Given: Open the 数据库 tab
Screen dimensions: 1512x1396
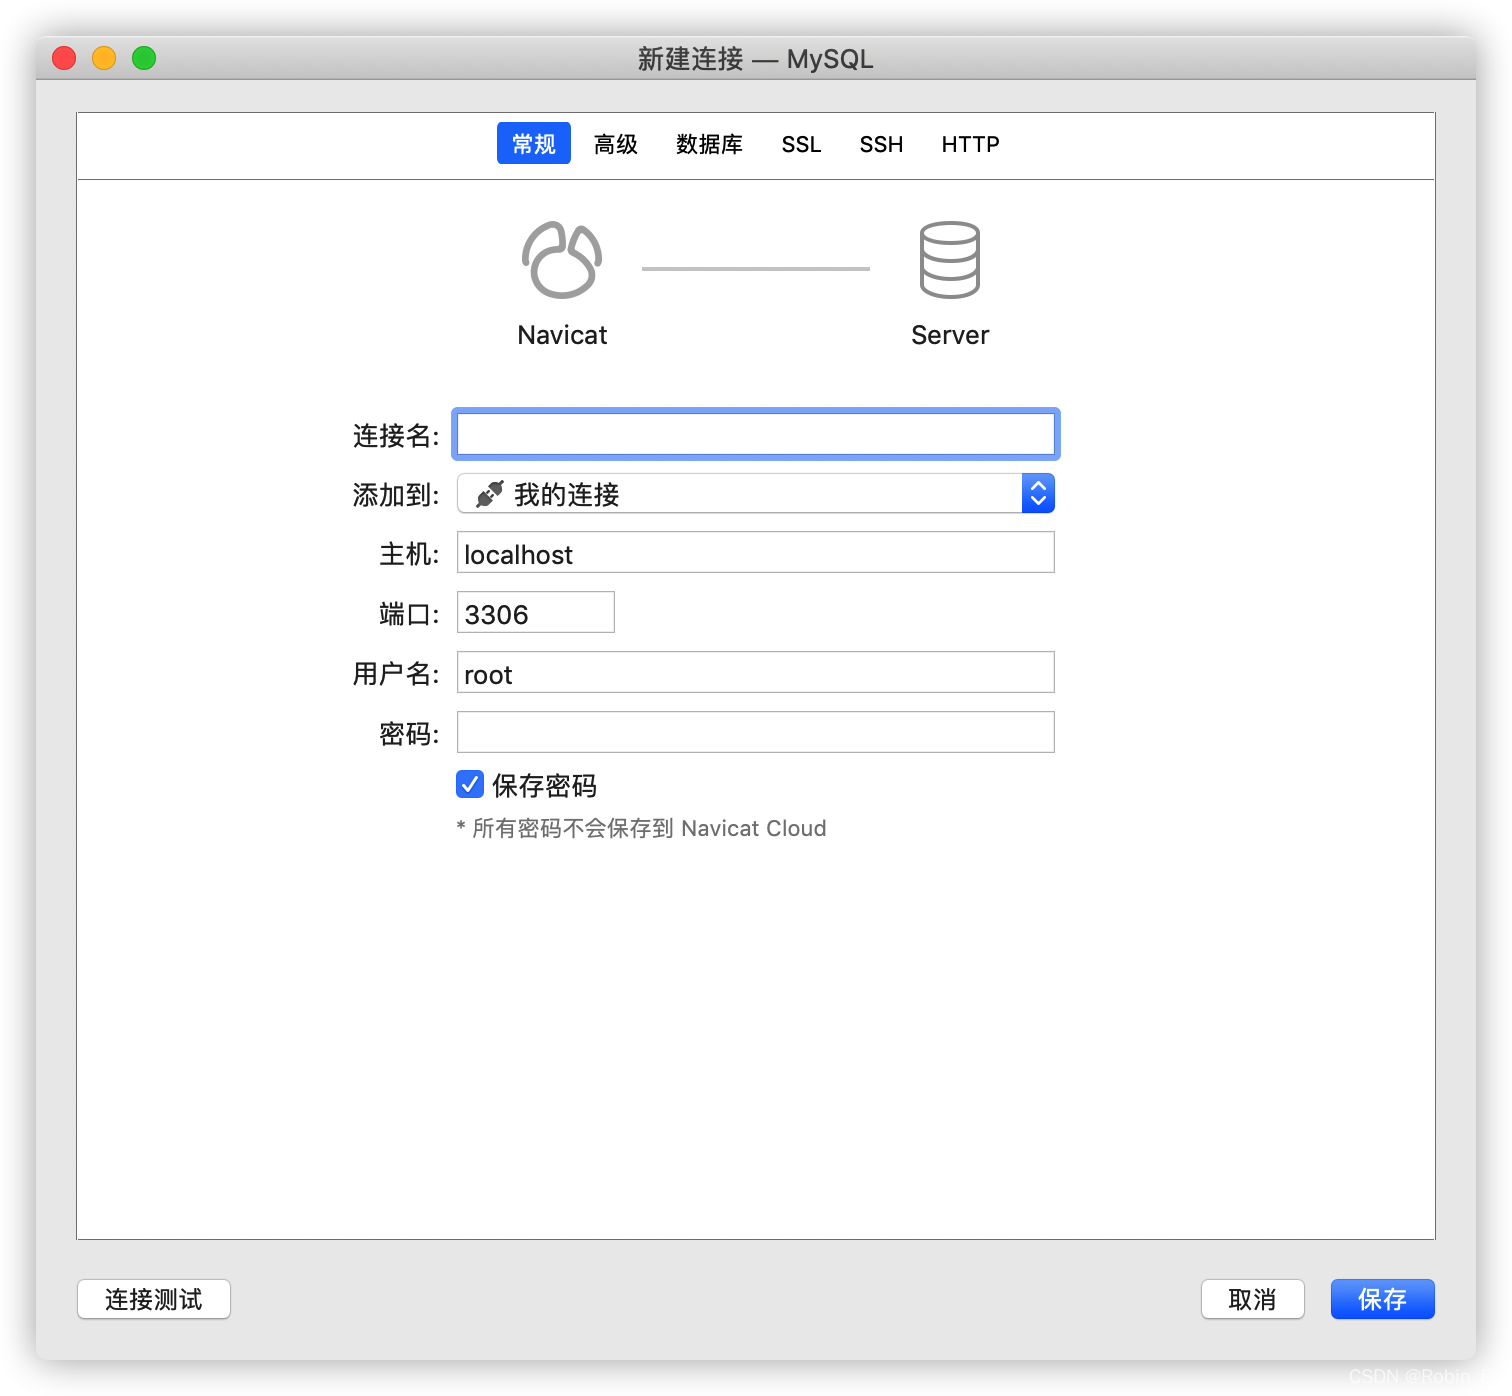Looking at the screenshot, I should point(709,144).
